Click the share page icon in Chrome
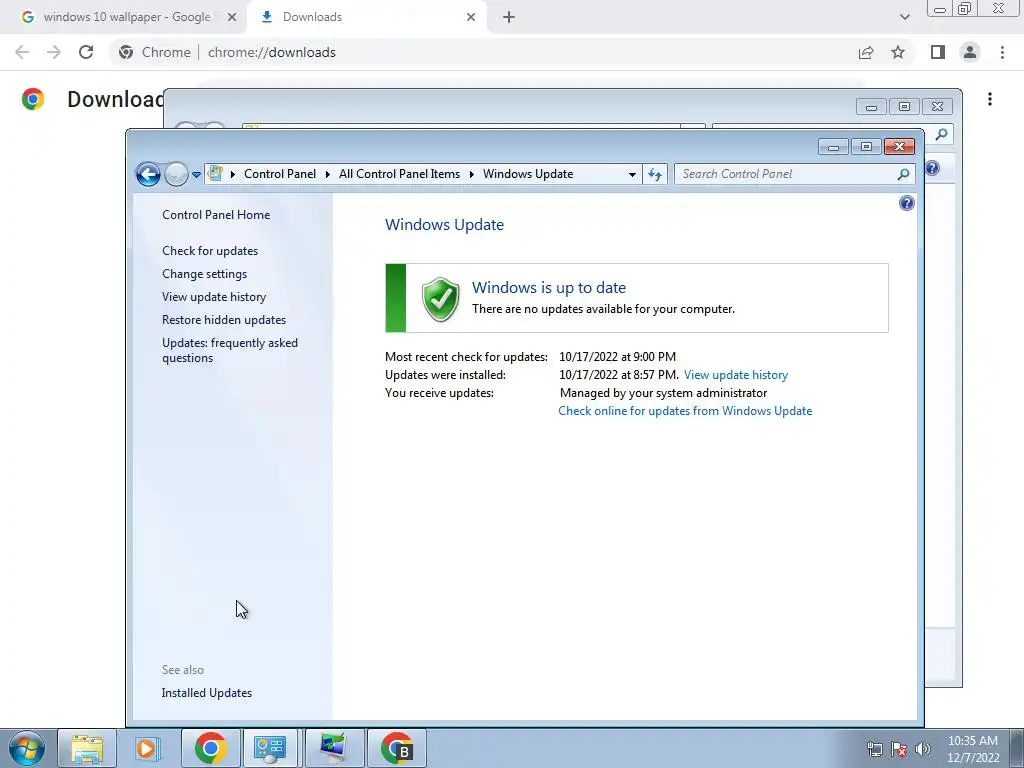The width and height of the screenshot is (1024, 768). point(866,52)
